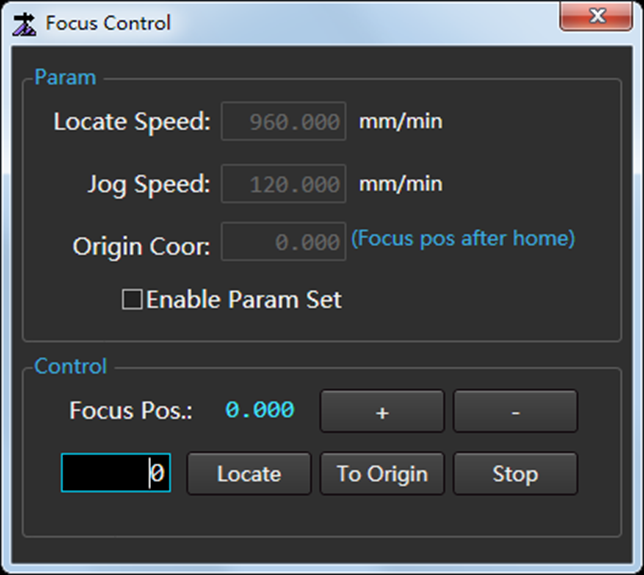The height and width of the screenshot is (575, 644).
Task: Click the Locate Speed label
Action: coord(132,122)
